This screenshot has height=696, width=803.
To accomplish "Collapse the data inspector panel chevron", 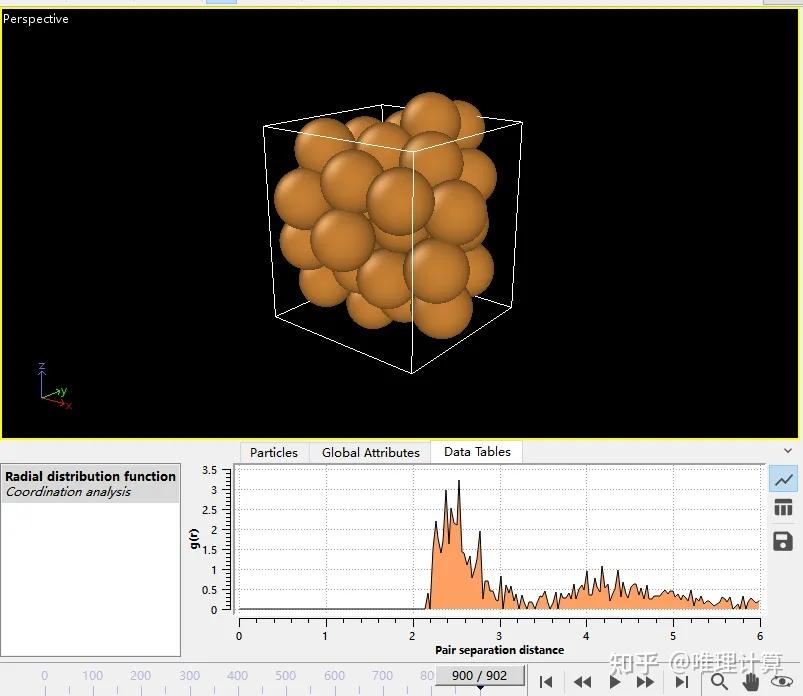I will (789, 451).
